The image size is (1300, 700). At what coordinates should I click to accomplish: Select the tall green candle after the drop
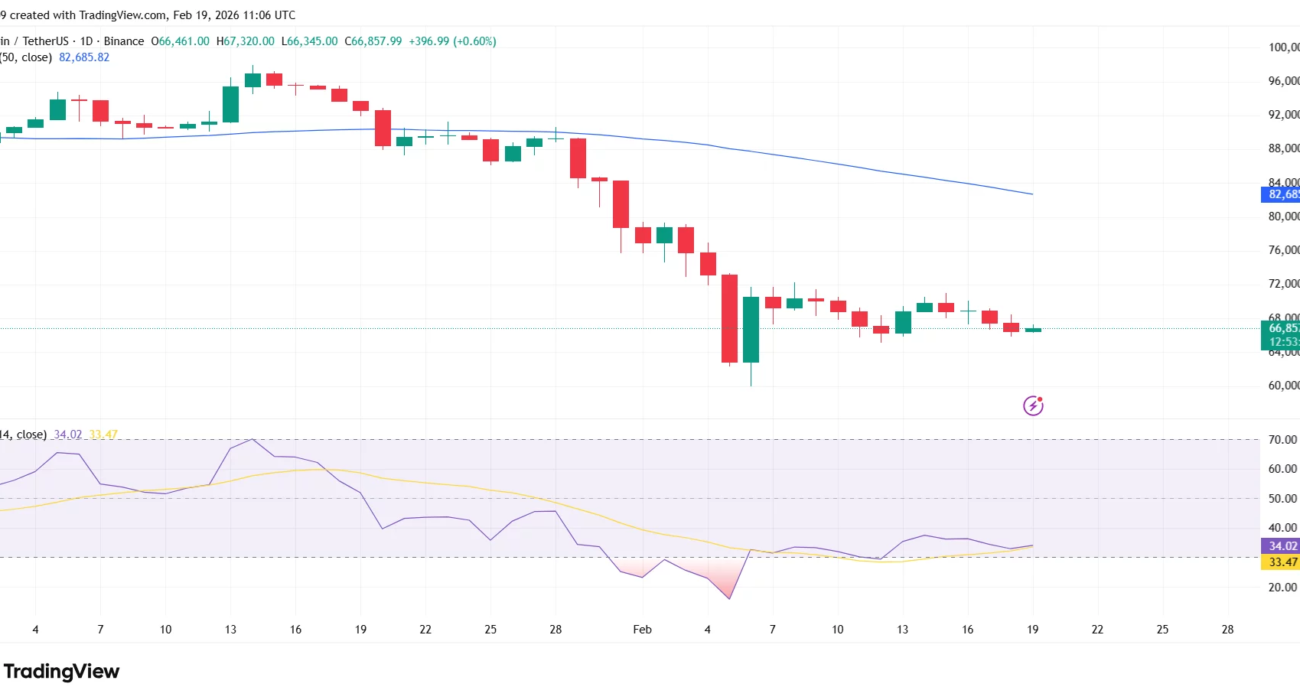751,329
